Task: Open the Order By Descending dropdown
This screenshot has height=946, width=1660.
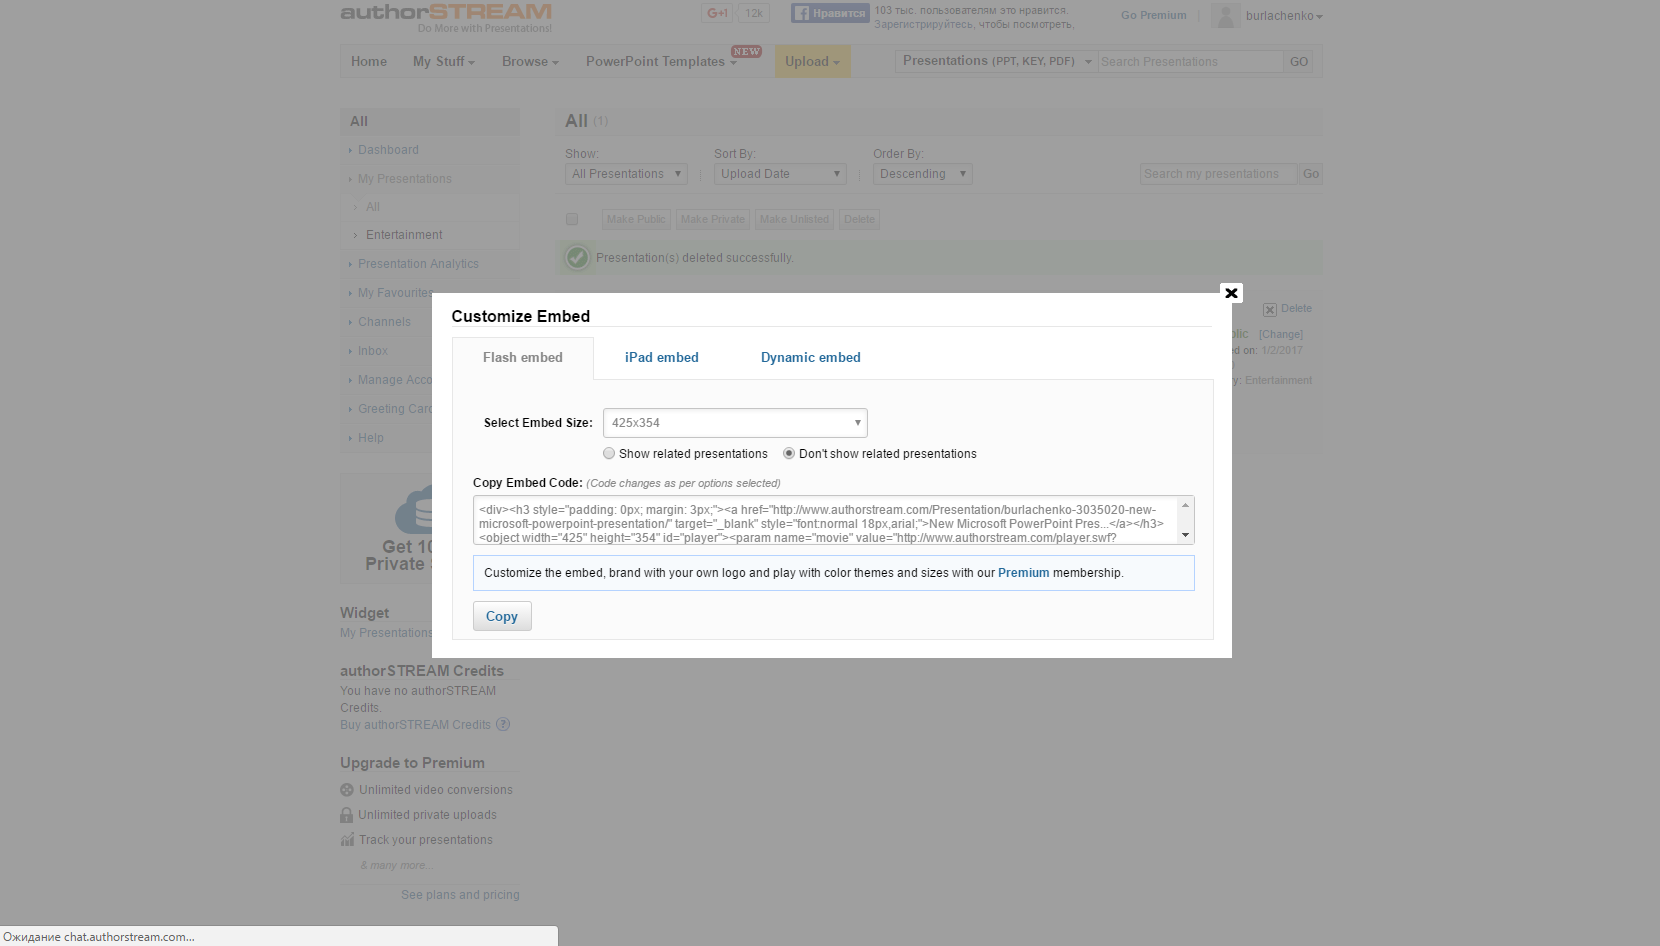Action: (922, 174)
